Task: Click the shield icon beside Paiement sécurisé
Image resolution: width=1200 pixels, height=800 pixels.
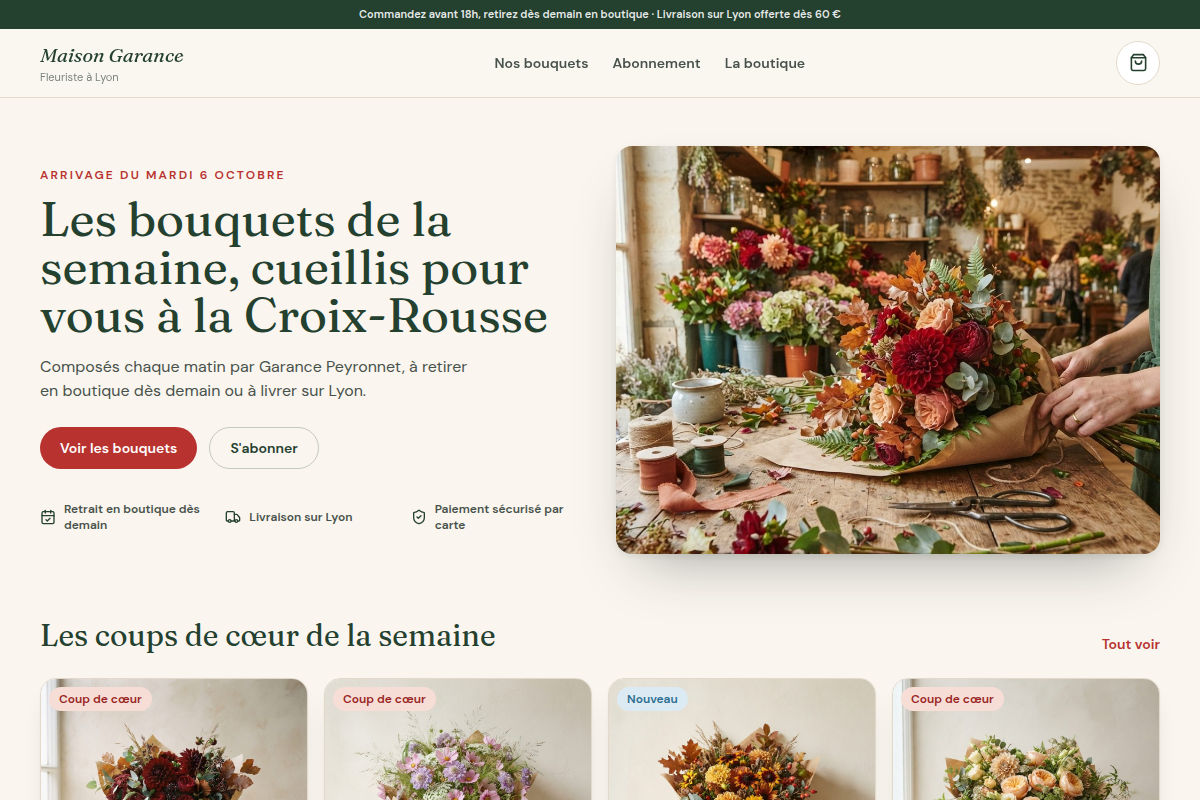Action: (x=419, y=517)
